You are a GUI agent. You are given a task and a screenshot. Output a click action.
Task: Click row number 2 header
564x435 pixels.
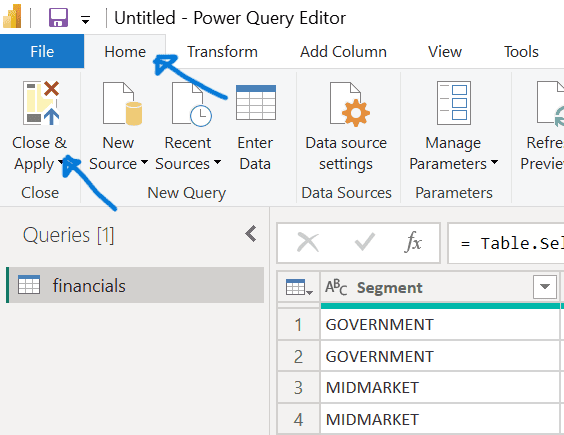(299, 356)
